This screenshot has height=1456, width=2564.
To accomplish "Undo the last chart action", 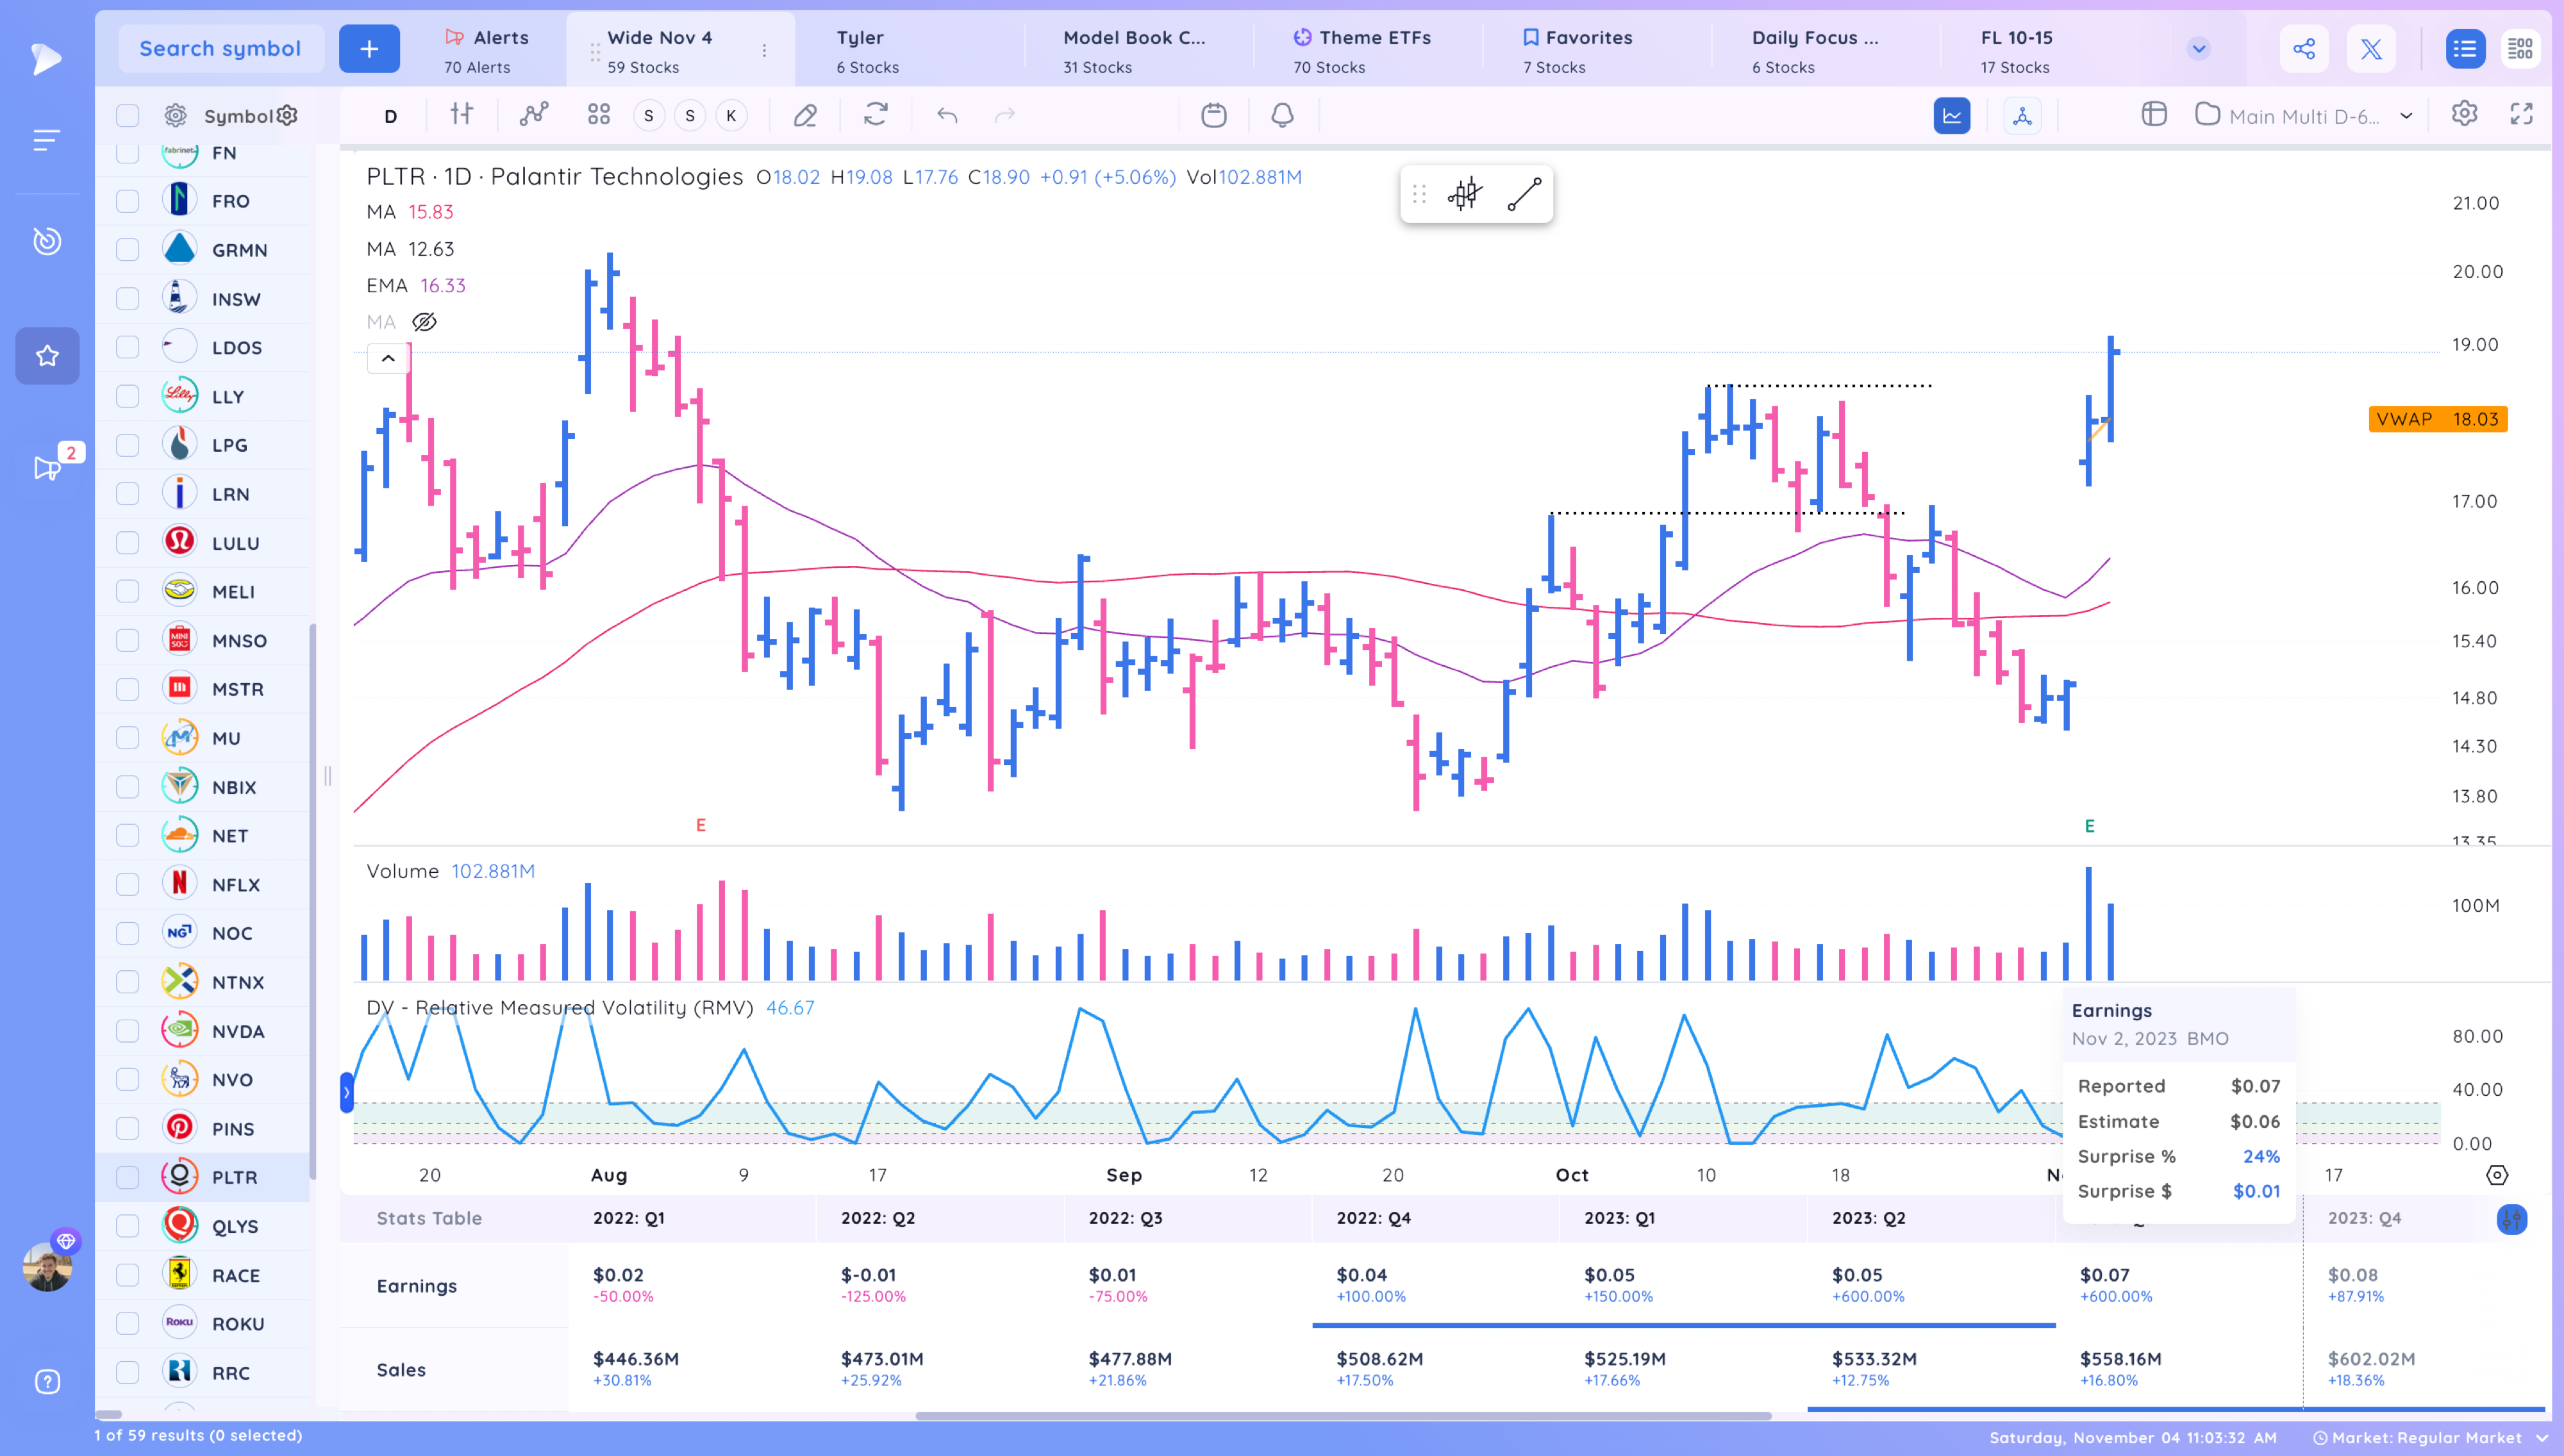I will pyautogui.click(x=947, y=115).
